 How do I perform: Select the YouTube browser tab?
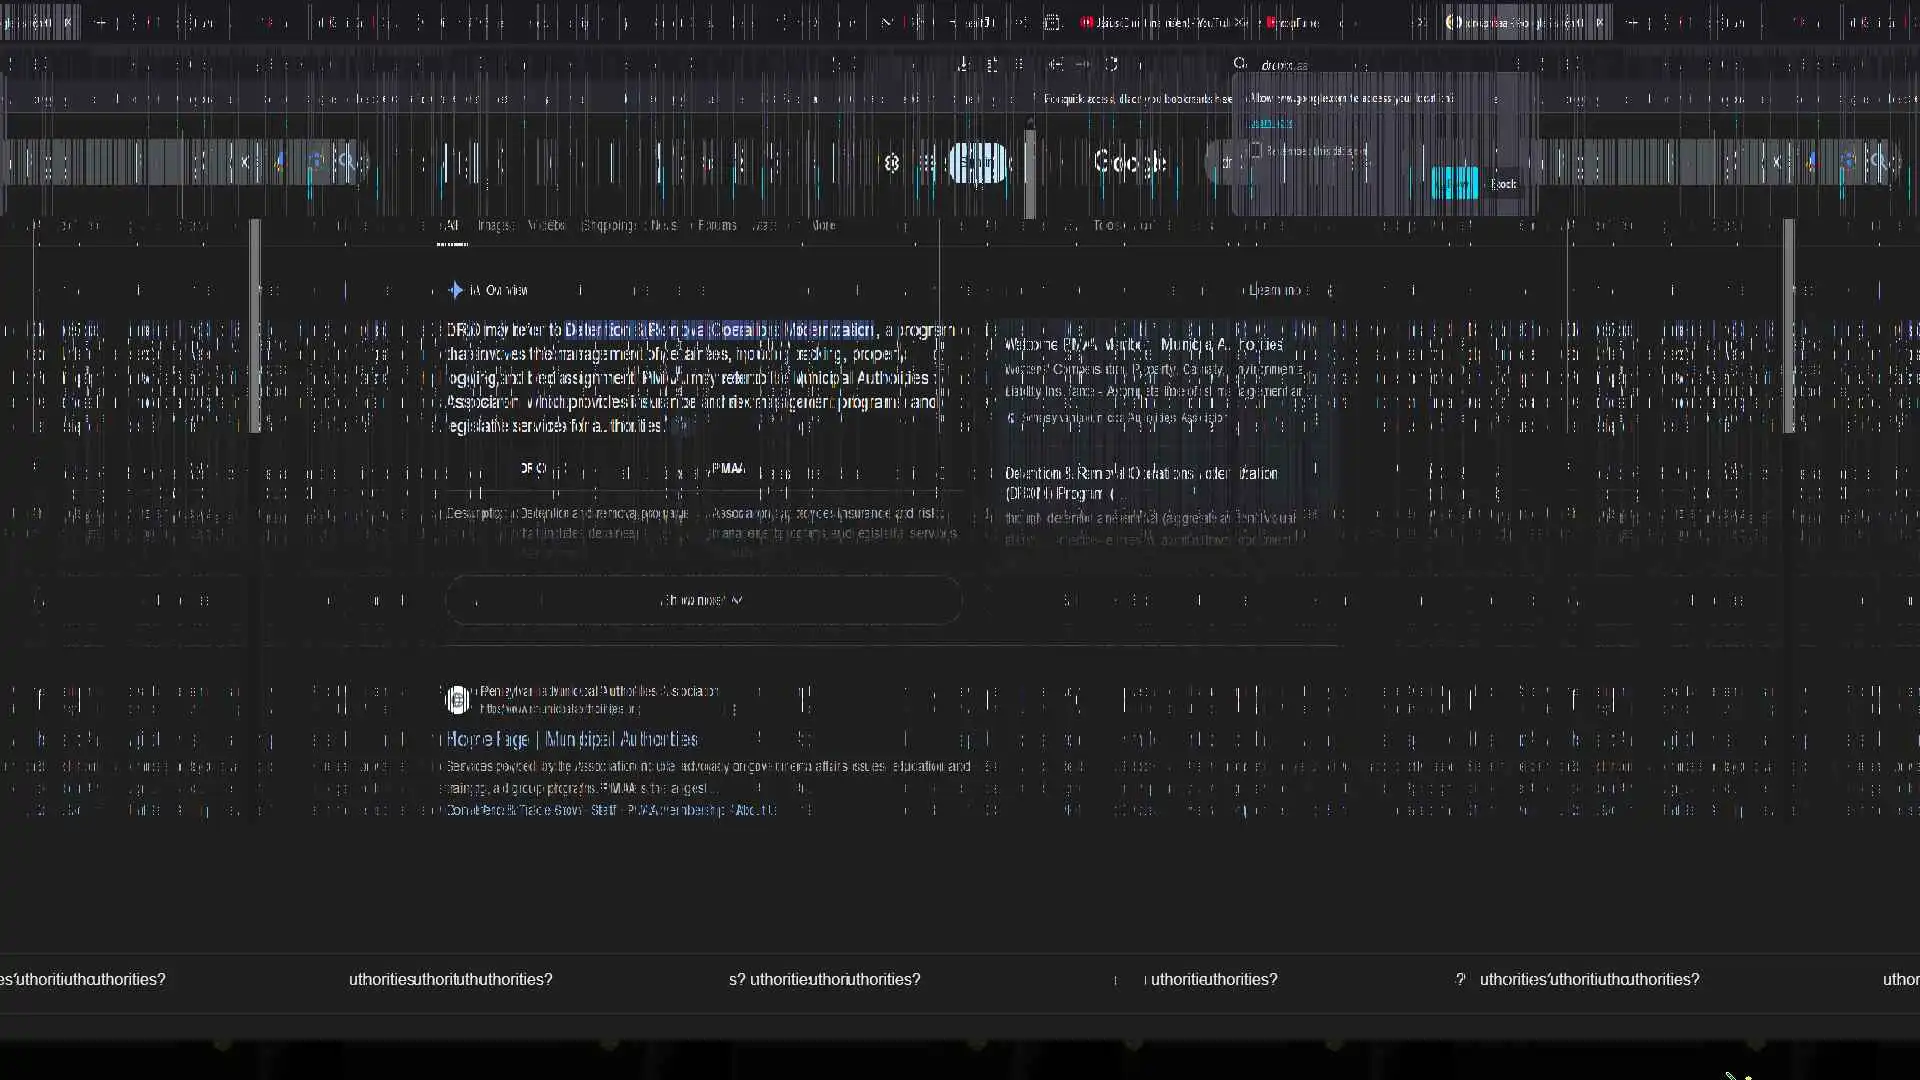coord(1160,22)
